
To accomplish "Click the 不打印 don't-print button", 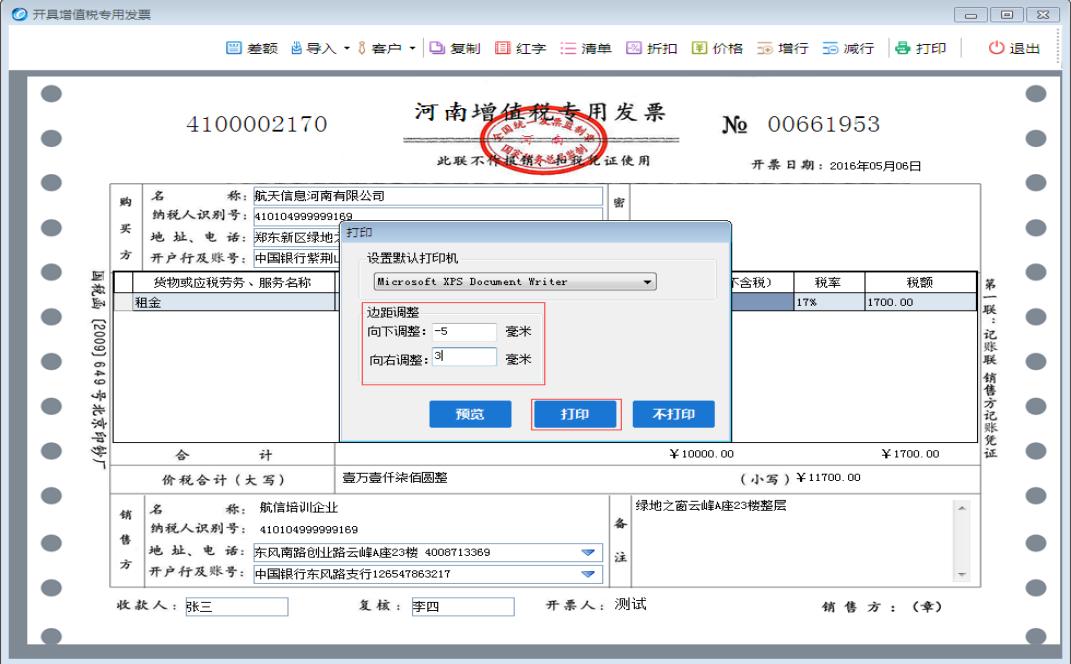I will pyautogui.click(x=675, y=414).
